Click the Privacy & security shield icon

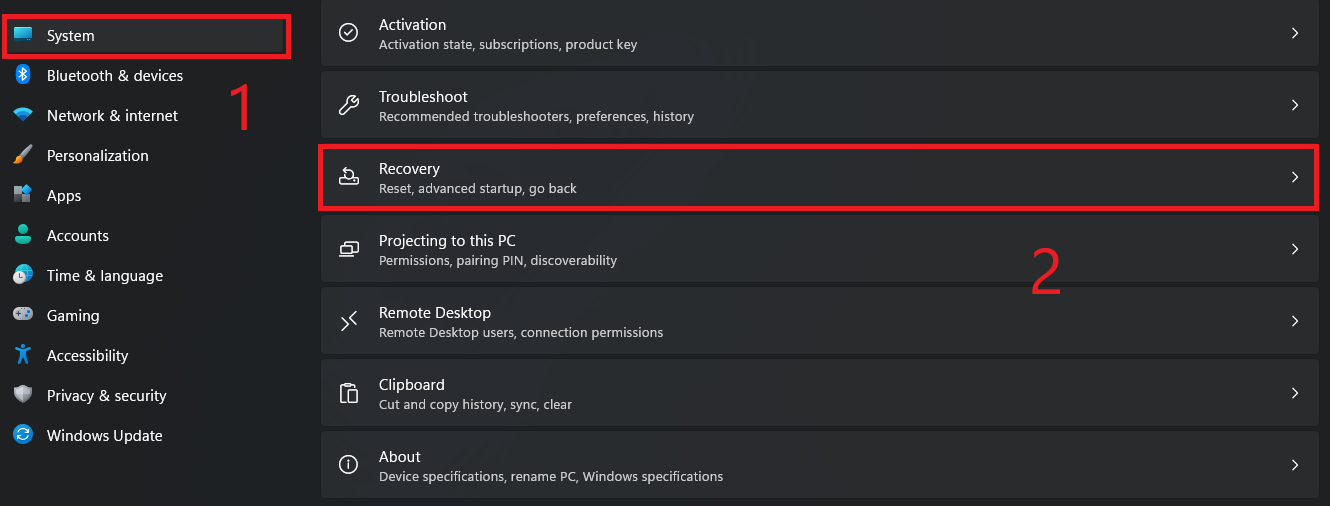pyautogui.click(x=23, y=395)
